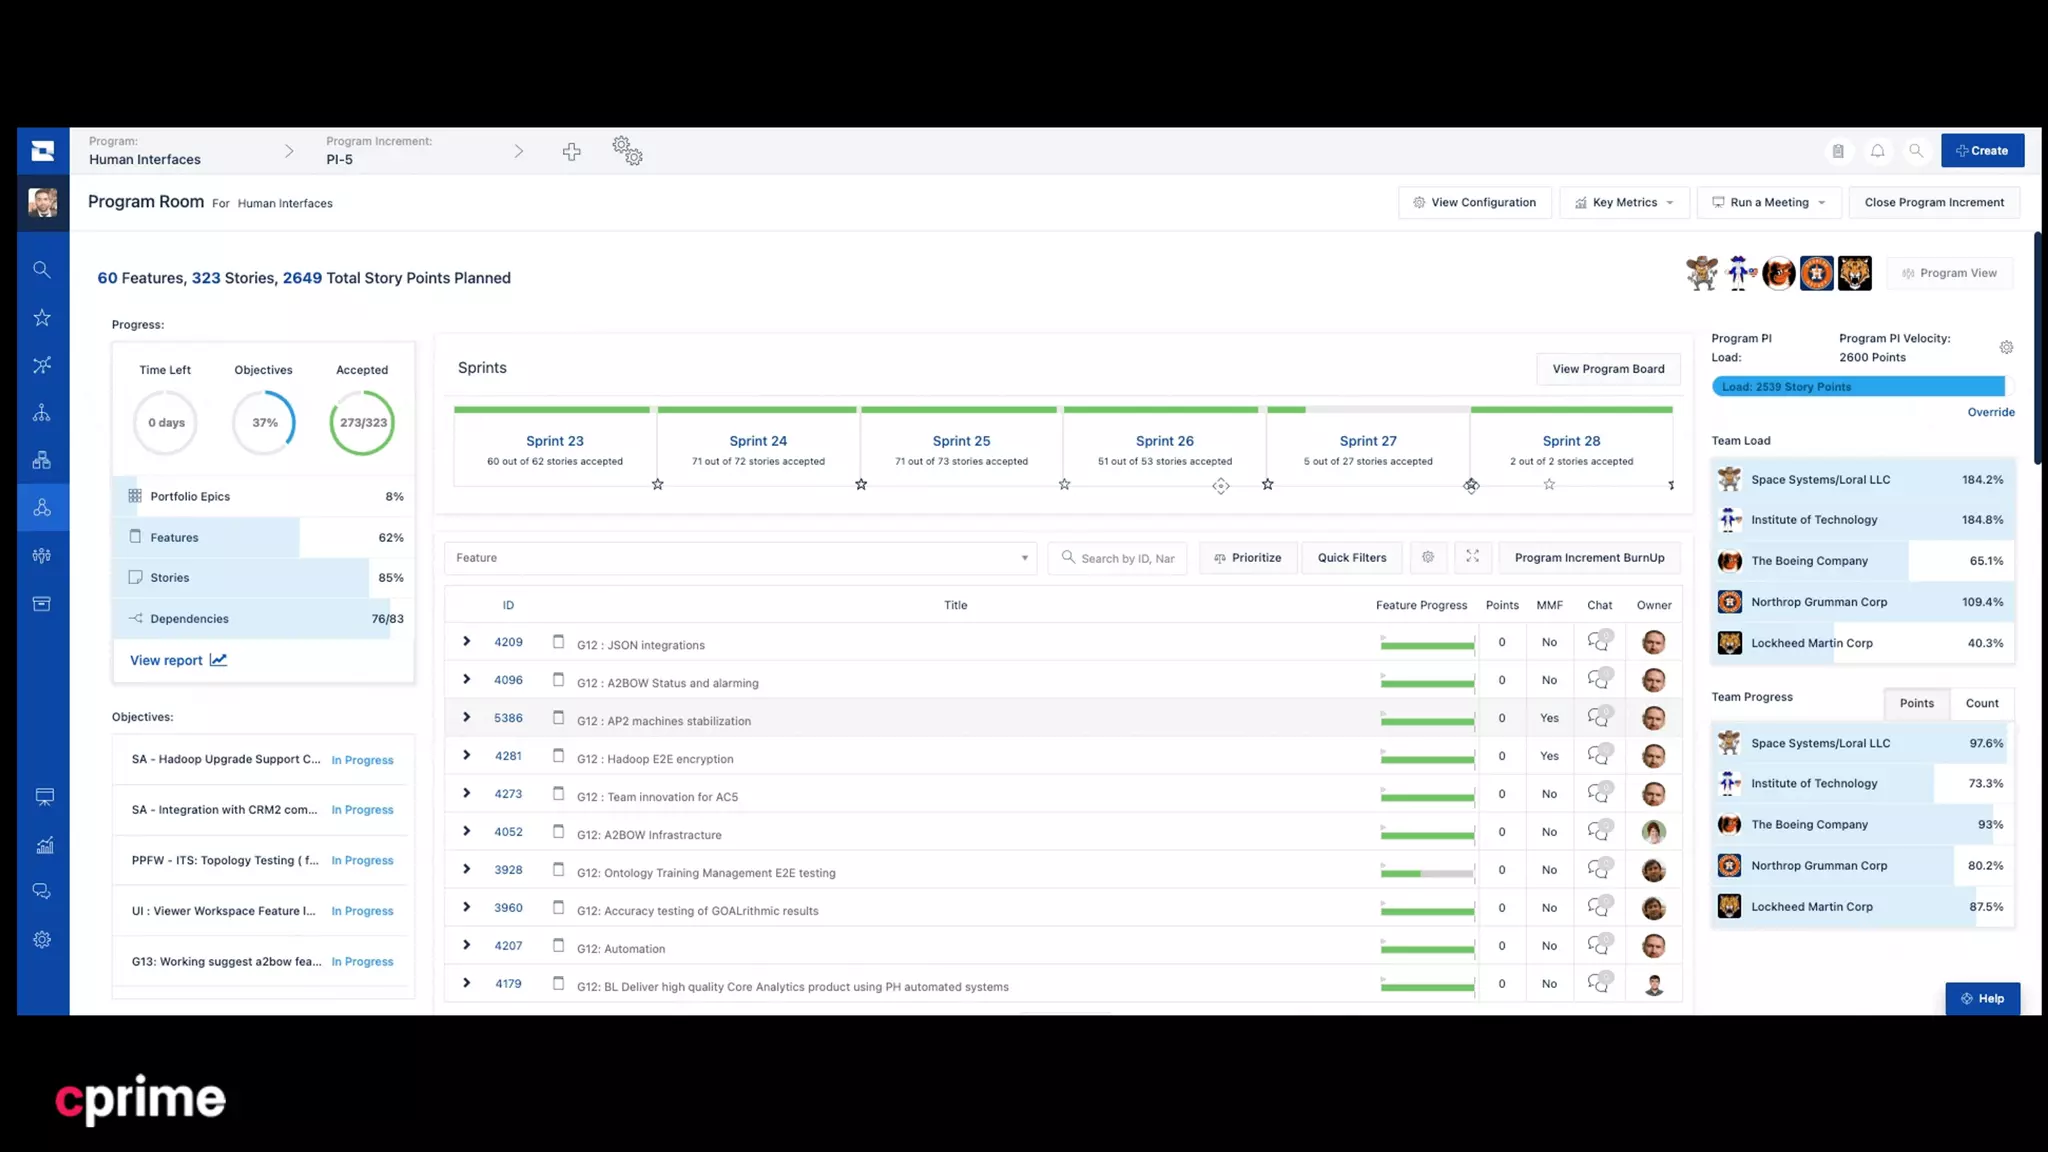The height and width of the screenshot is (1152, 2048).
Task: Open the Key Metrics dropdown
Action: (1624, 202)
